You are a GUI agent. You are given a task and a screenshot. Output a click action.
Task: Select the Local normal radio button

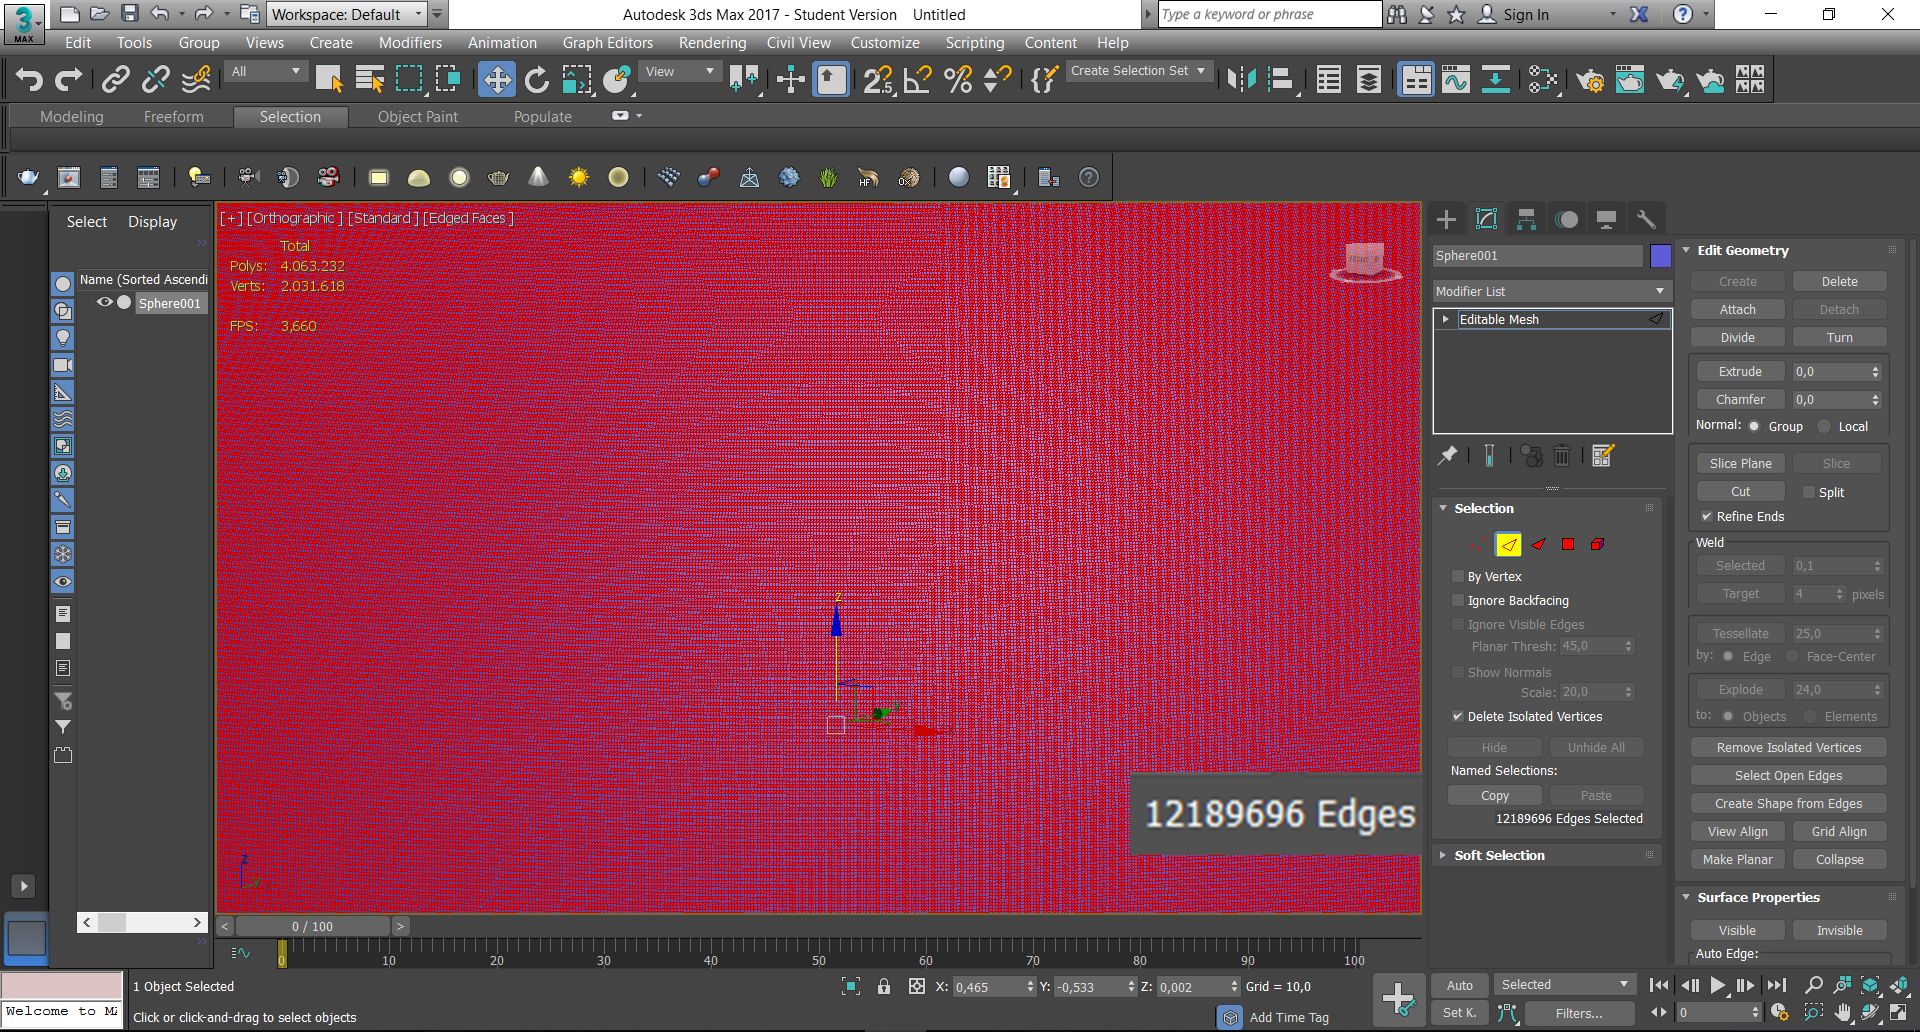coord(1824,426)
